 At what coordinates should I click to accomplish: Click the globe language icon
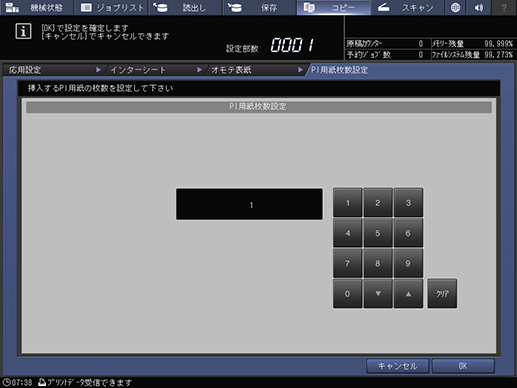coord(455,7)
